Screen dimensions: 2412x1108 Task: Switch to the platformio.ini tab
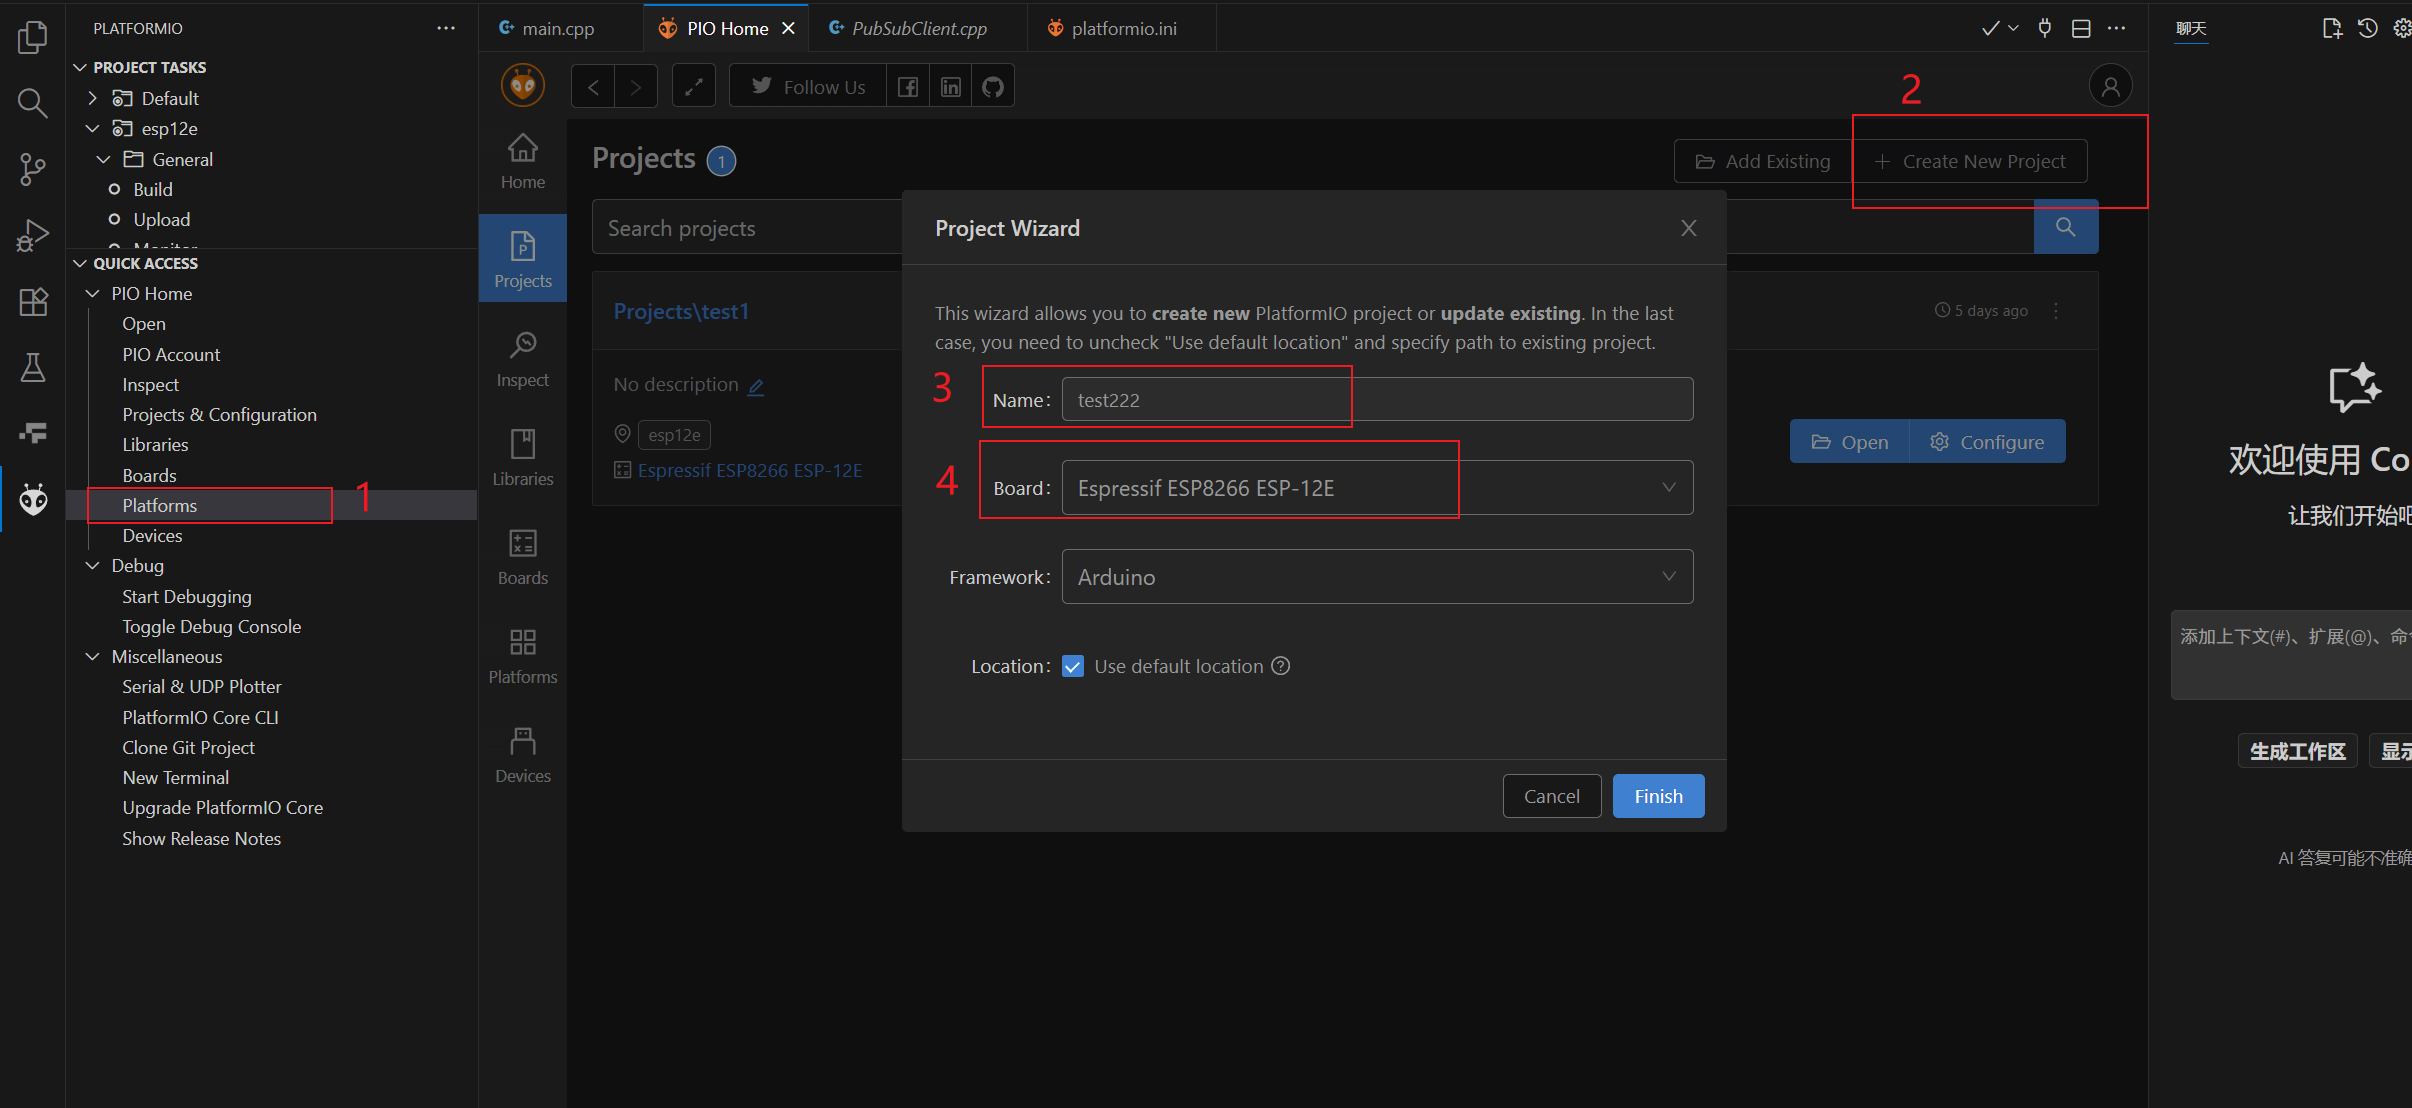(1122, 28)
